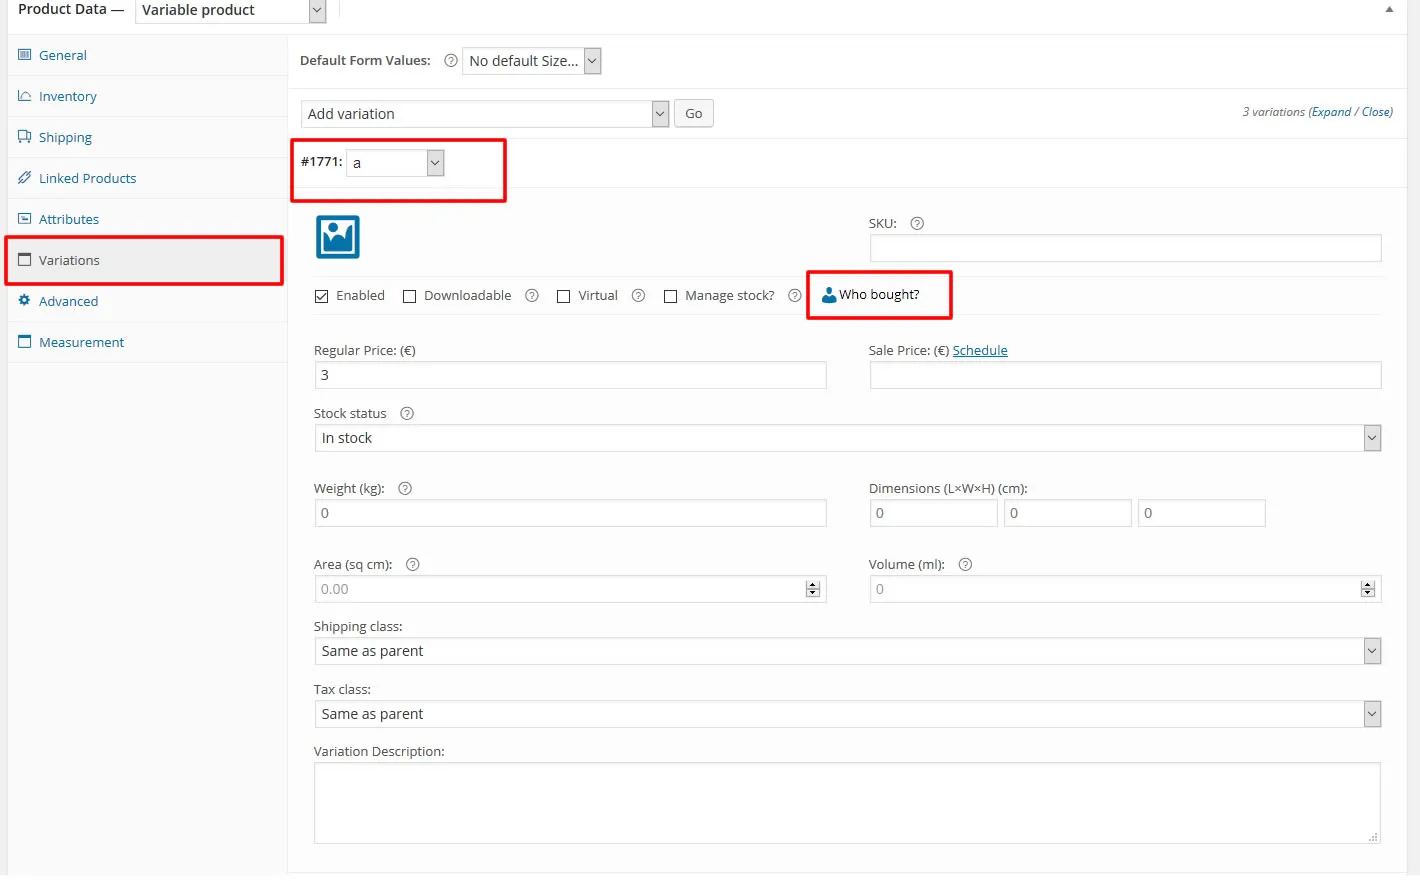Enable the Downloadable option
Viewport: 1420px width, 881px height.
410,295
